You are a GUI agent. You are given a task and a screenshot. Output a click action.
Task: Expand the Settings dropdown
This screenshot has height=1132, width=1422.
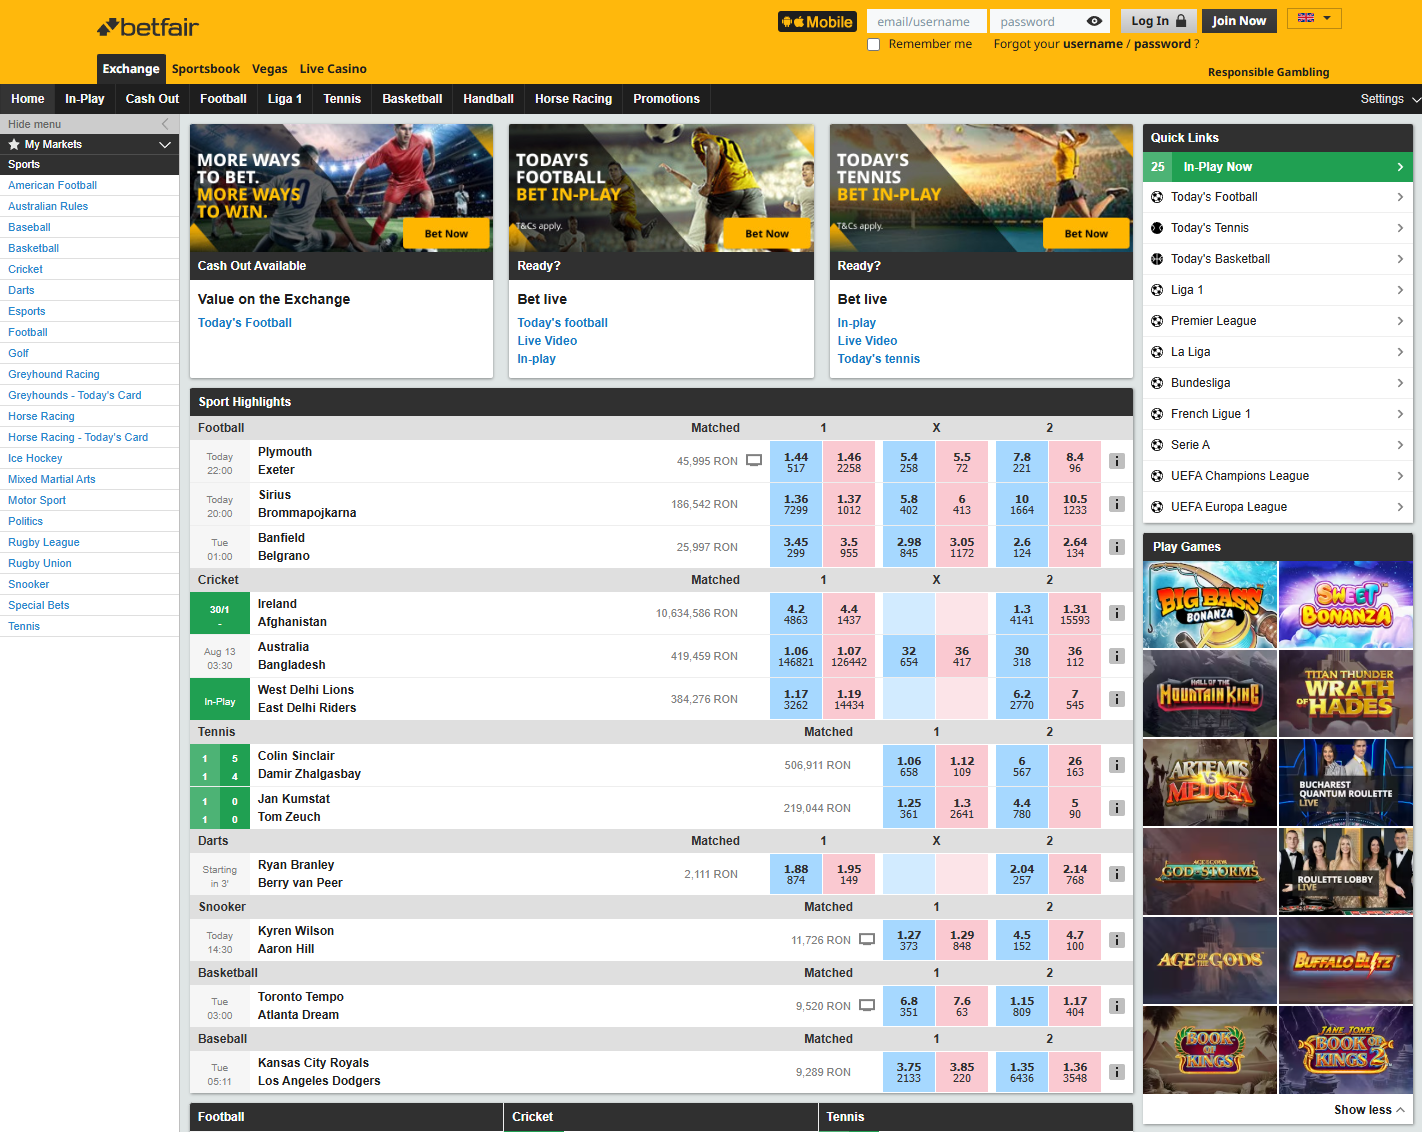coord(1390,99)
